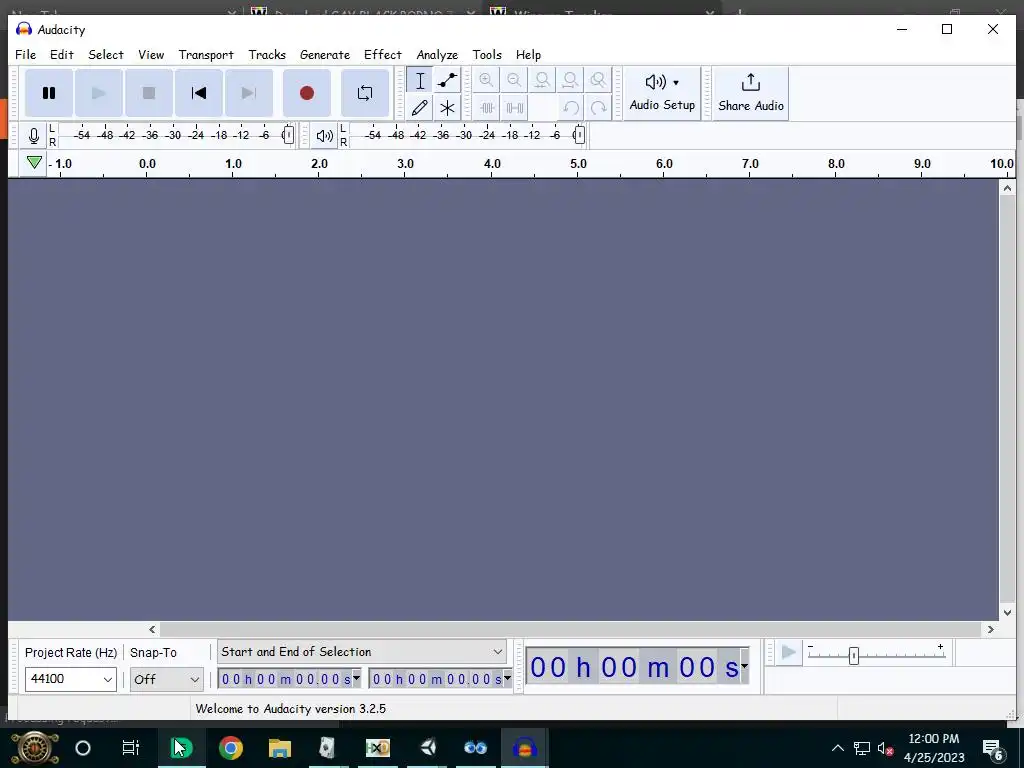The height and width of the screenshot is (768, 1024).
Task: Click the Task View taskbar icon
Action: coord(131,748)
